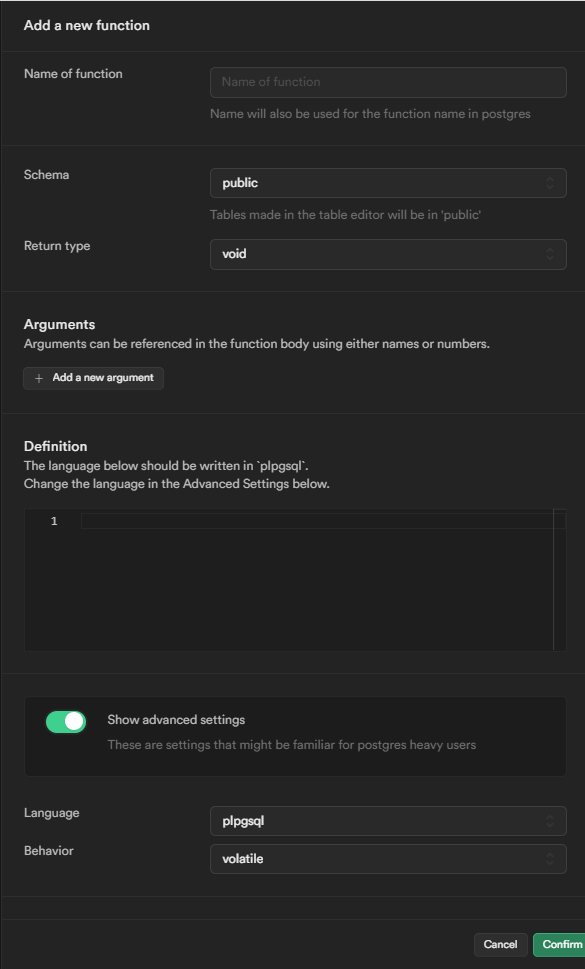This screenshot has height=969, width=585.
Task: Click the plus icon on 'Add a new argument'
Action: click(x=38, y=378)
